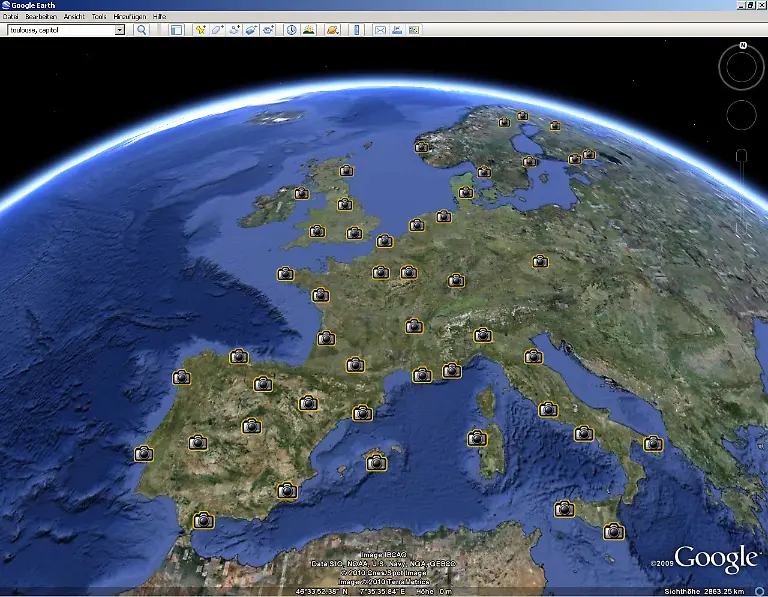This screenshot has height=597, width=768.
Task: Open the Hilfe menu
Action: [159, 16]
